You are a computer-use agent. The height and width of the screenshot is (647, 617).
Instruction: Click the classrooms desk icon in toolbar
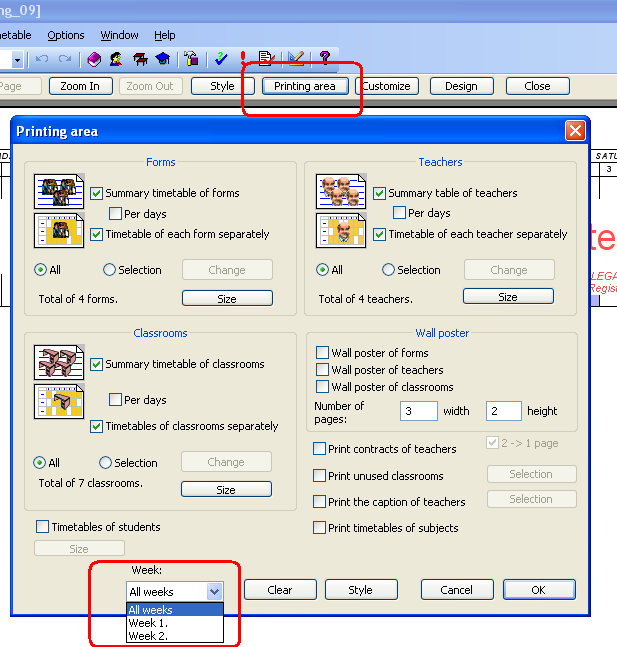pos(139,59)
